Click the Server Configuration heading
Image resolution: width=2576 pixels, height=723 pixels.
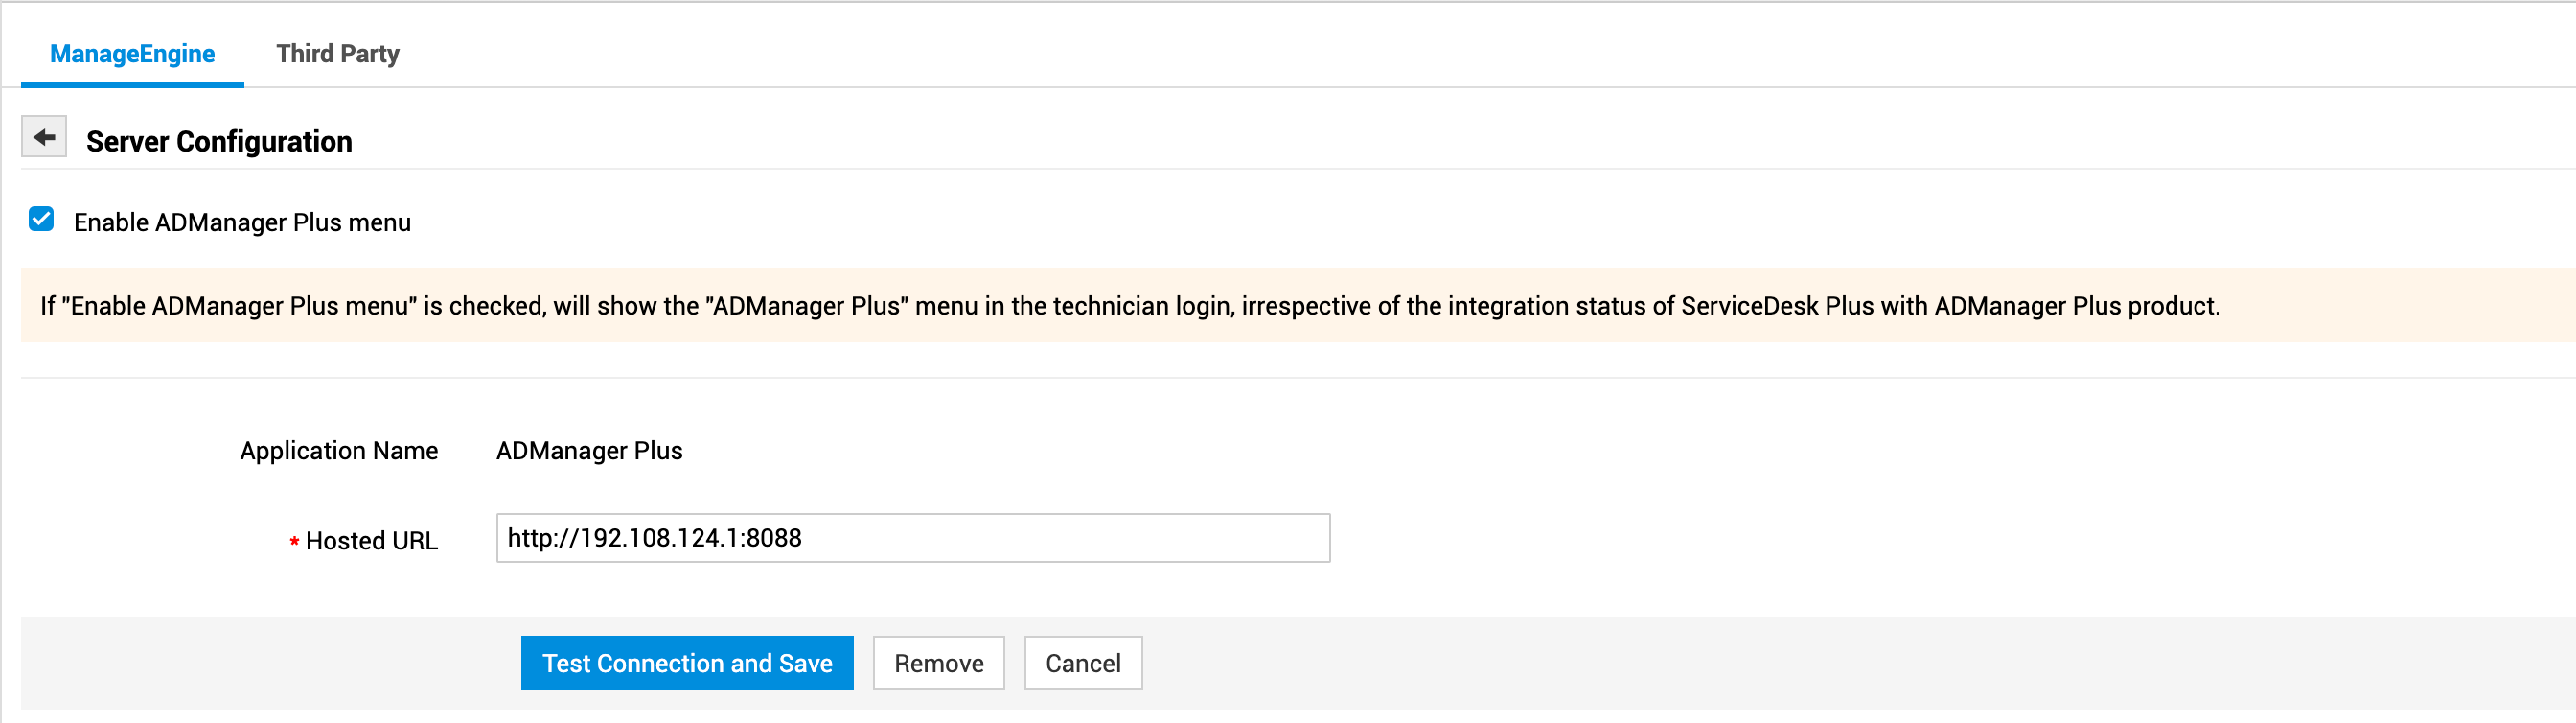pyautogui.click(x=219, y=142)
